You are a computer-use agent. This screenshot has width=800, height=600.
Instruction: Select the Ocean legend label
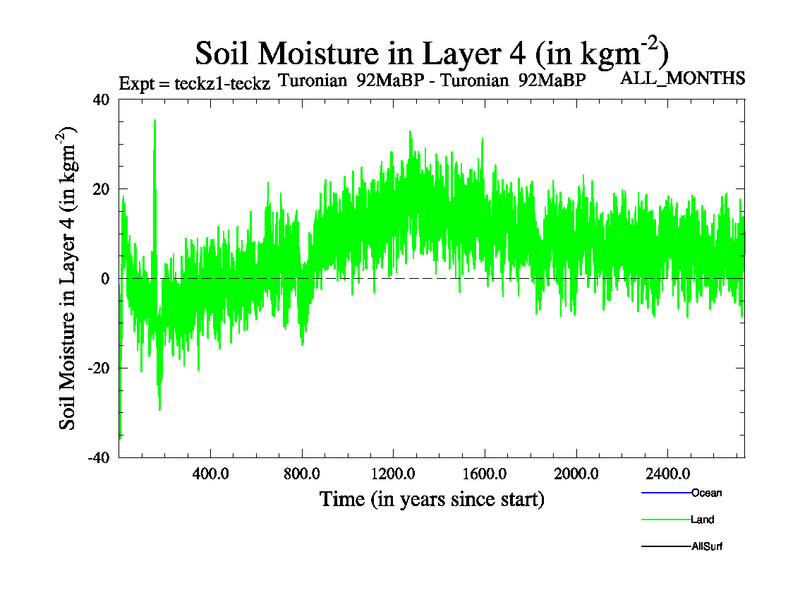[706, 494]
